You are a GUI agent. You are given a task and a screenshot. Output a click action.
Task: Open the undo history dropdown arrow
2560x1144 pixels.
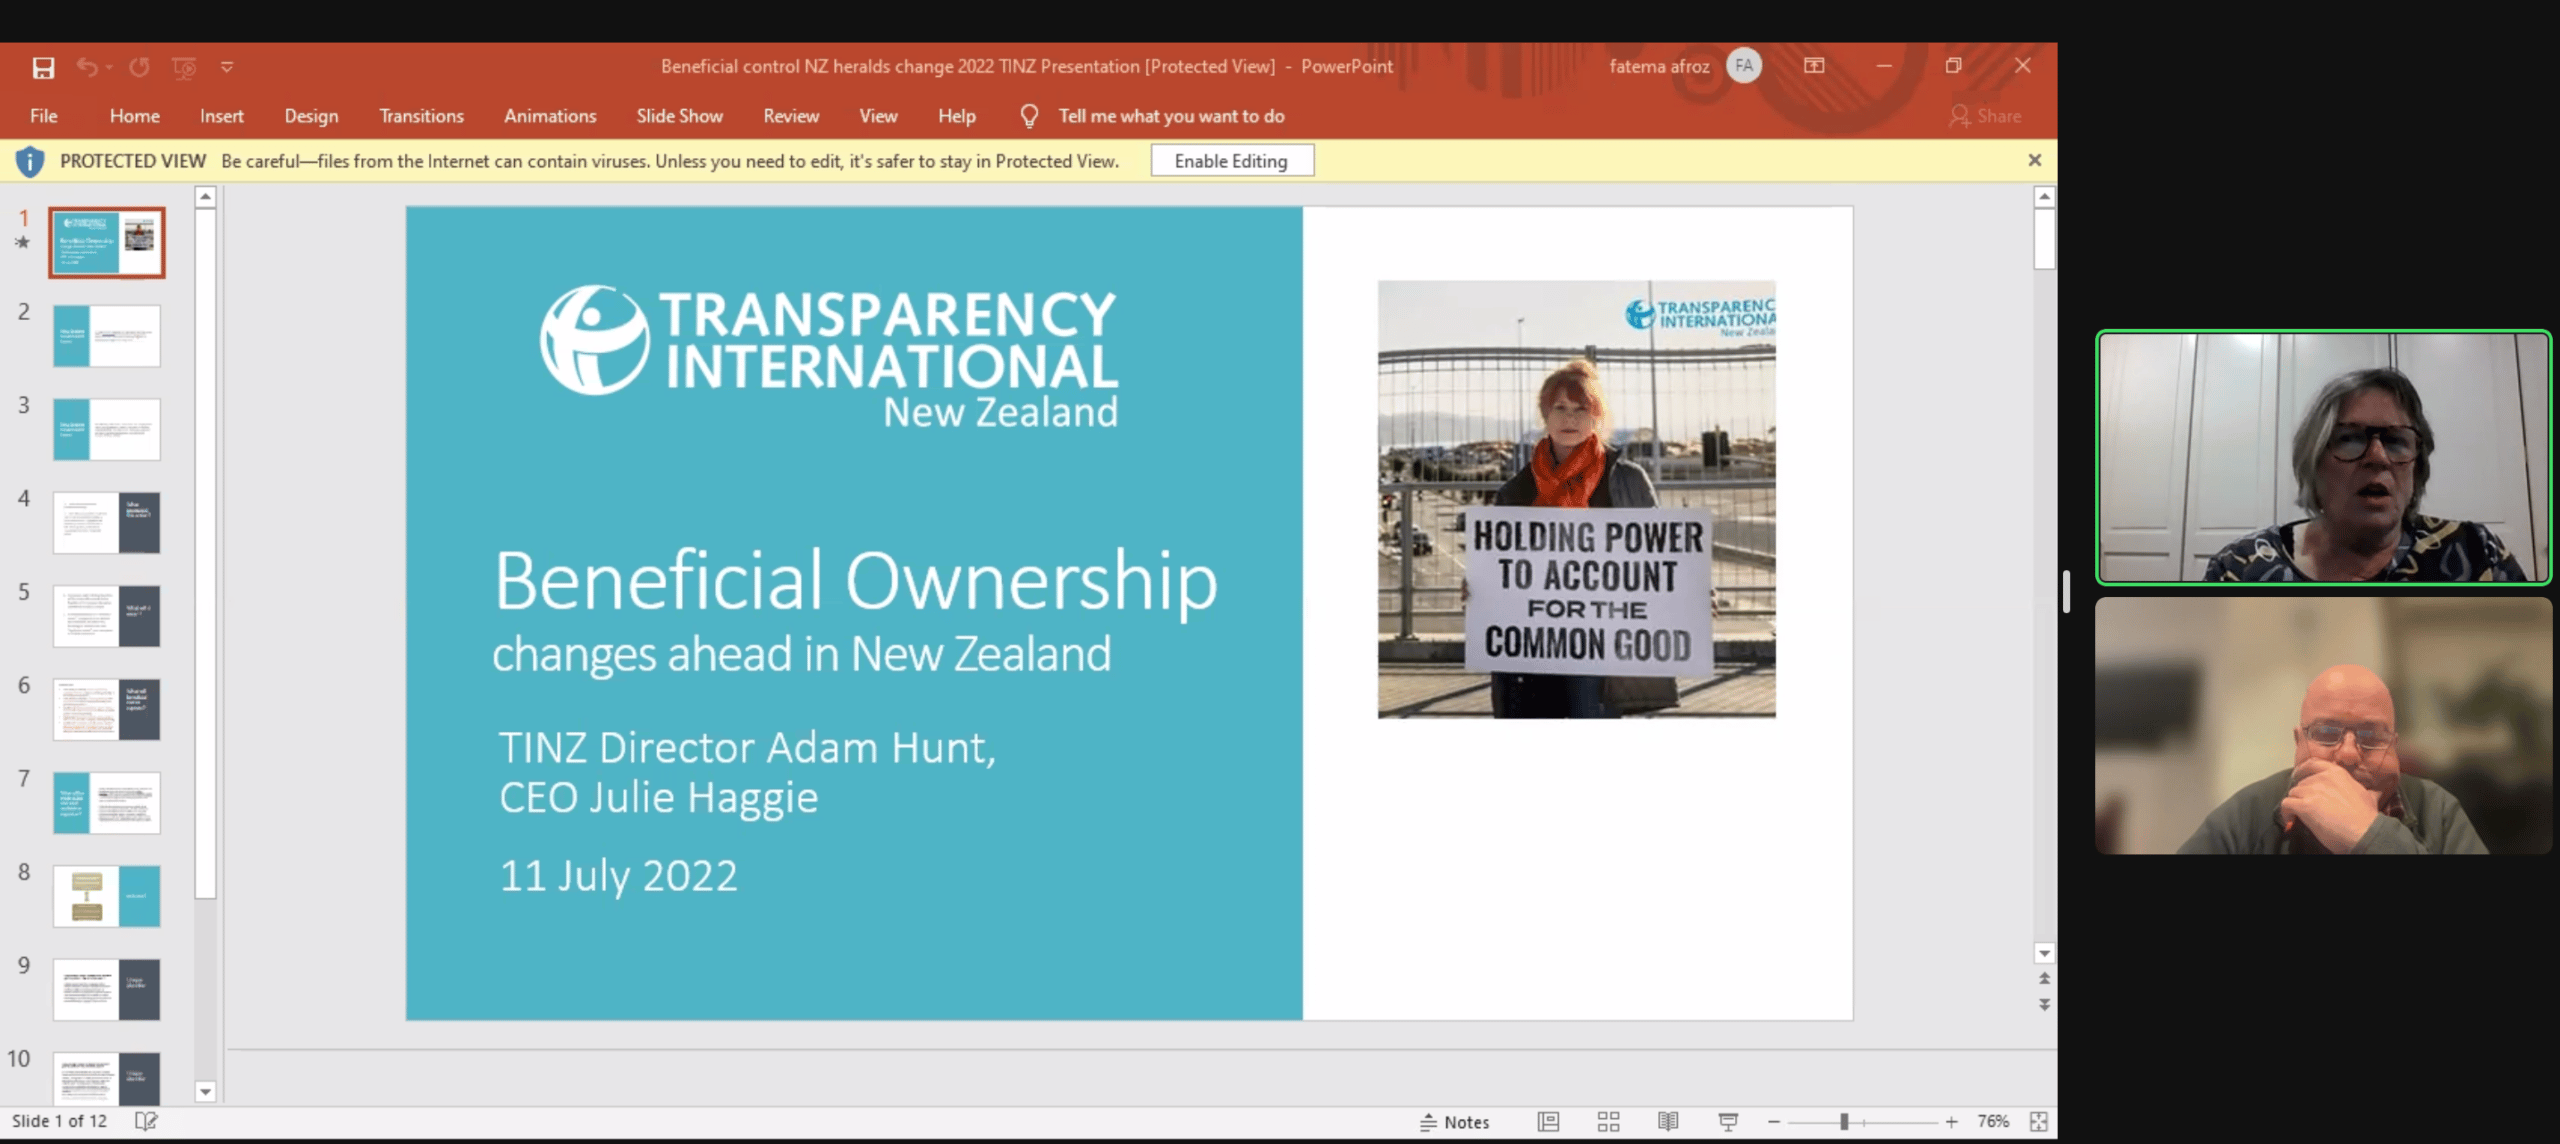pyautogui.click(x=108, y=67)
